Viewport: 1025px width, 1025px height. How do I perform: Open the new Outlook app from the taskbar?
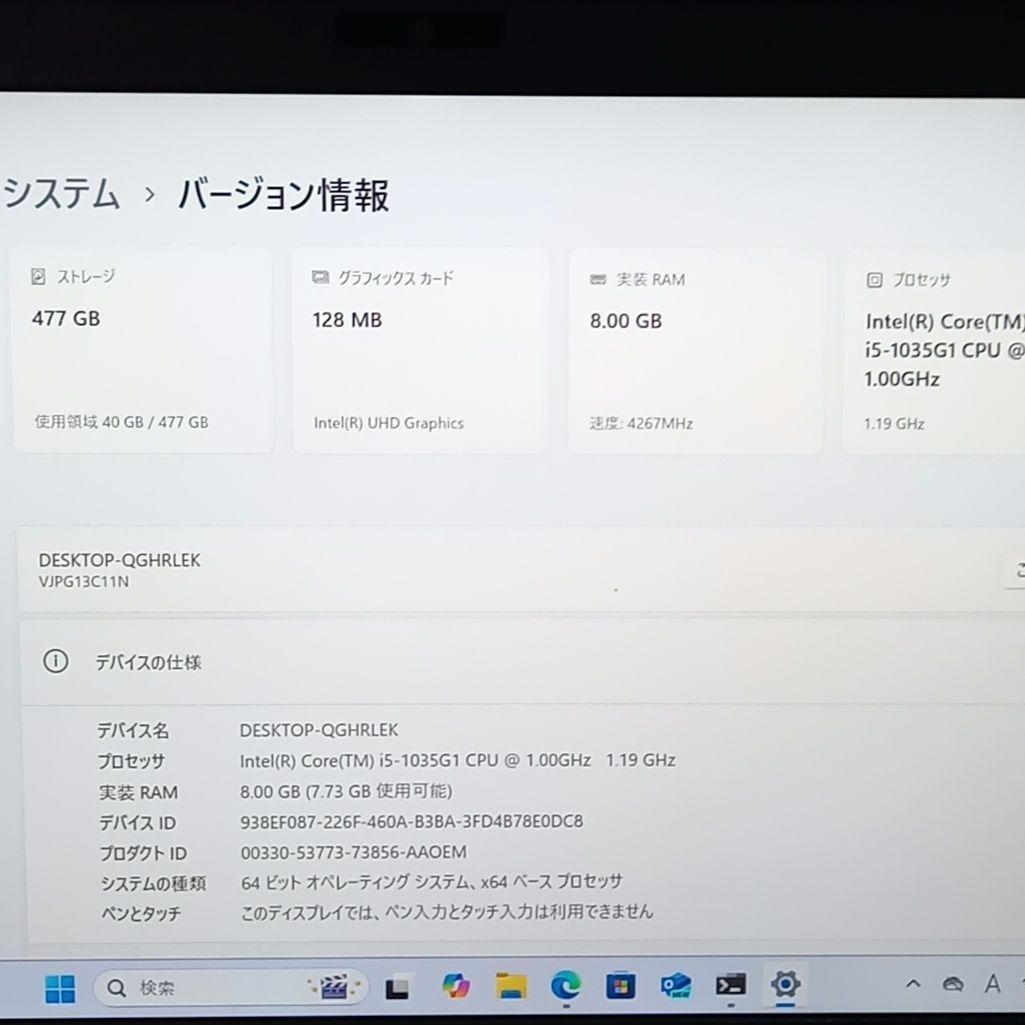[675, 987]
